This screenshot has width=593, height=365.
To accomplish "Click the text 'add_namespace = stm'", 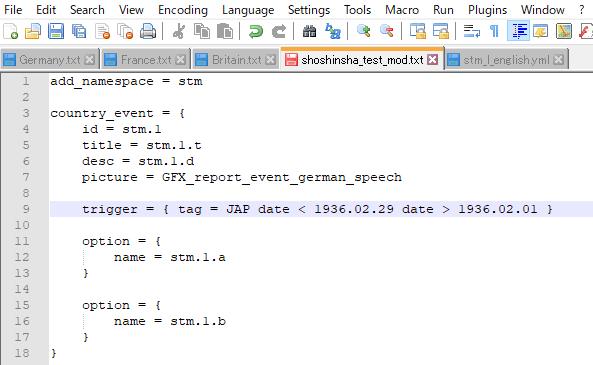I will tap(126, 82).
